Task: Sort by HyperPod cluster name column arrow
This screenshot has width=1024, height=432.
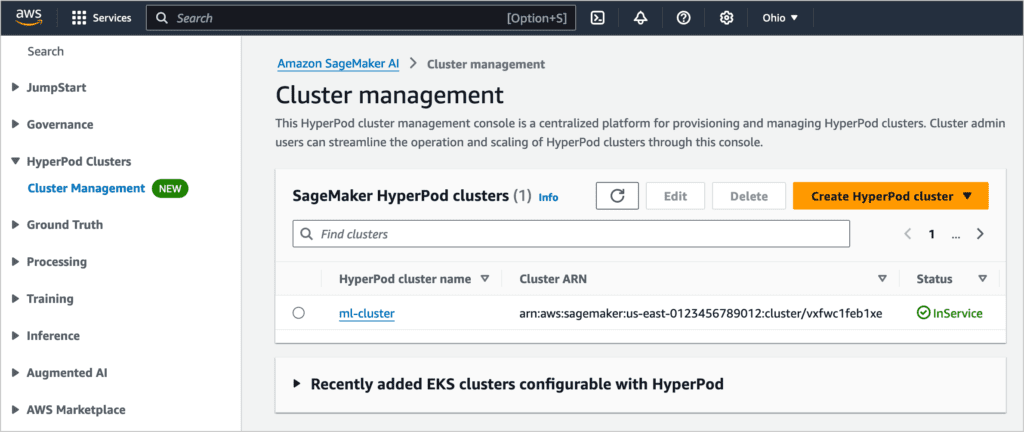Action: point(485,279)
